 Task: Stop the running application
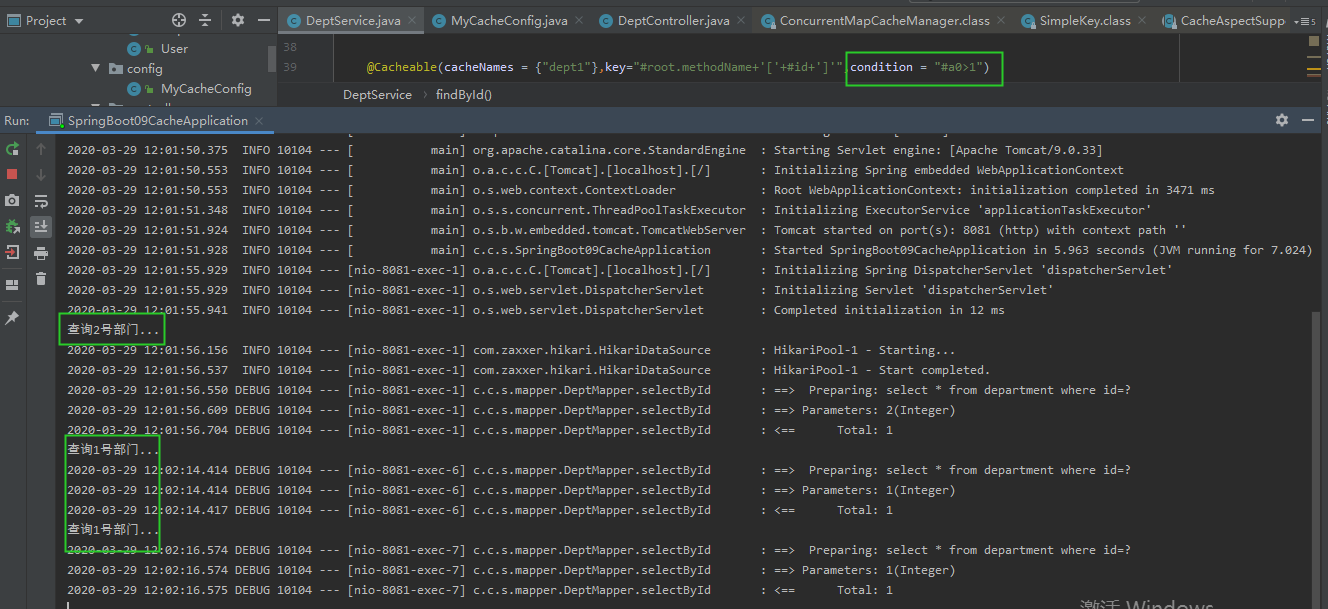point(13,174)
